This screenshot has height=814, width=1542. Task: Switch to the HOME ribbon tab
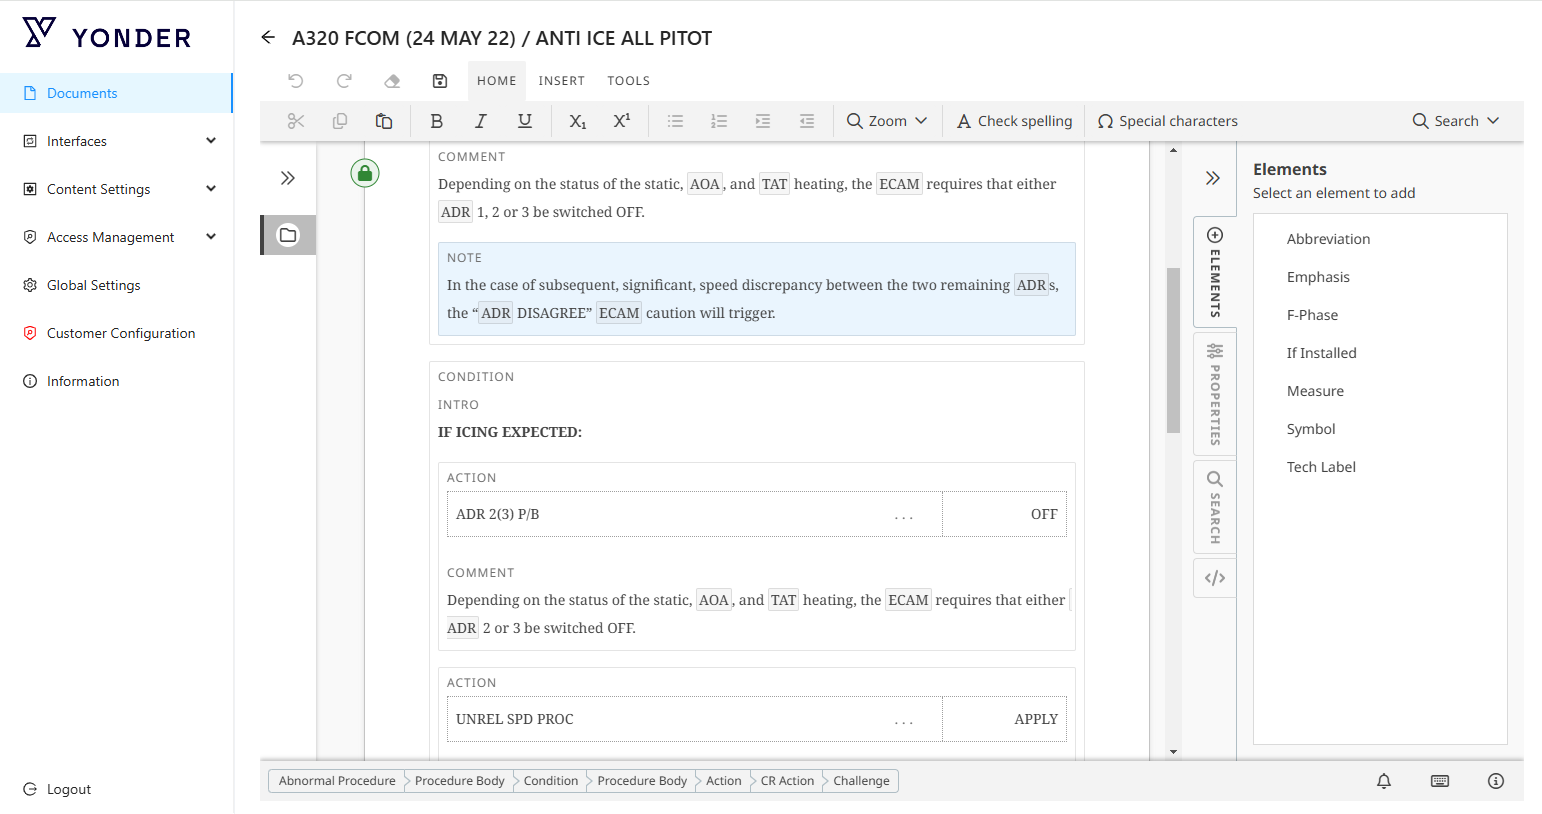497,81
